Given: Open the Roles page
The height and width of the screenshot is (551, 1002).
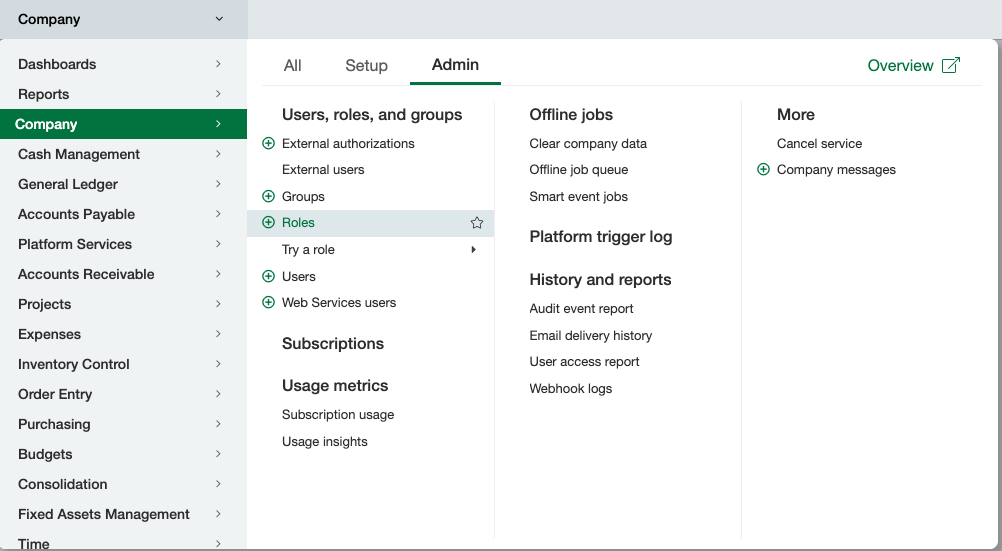Looking at the screenshot, I should tap(298, 222).
